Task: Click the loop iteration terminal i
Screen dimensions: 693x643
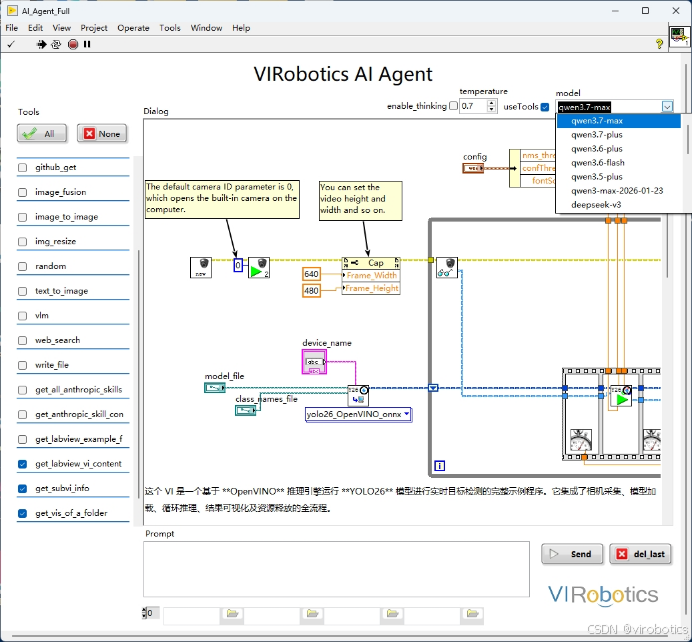Action: (x=439, y=465)
